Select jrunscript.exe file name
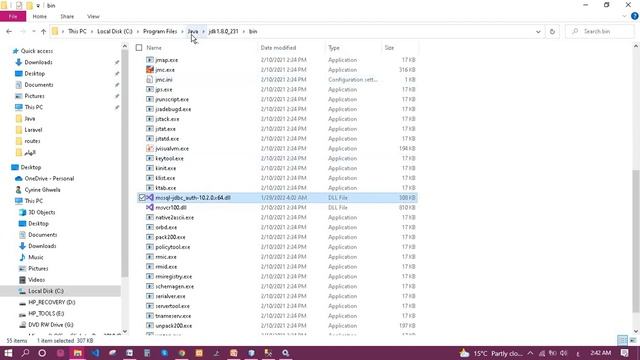The image size is (640, 360). [172, 99]
